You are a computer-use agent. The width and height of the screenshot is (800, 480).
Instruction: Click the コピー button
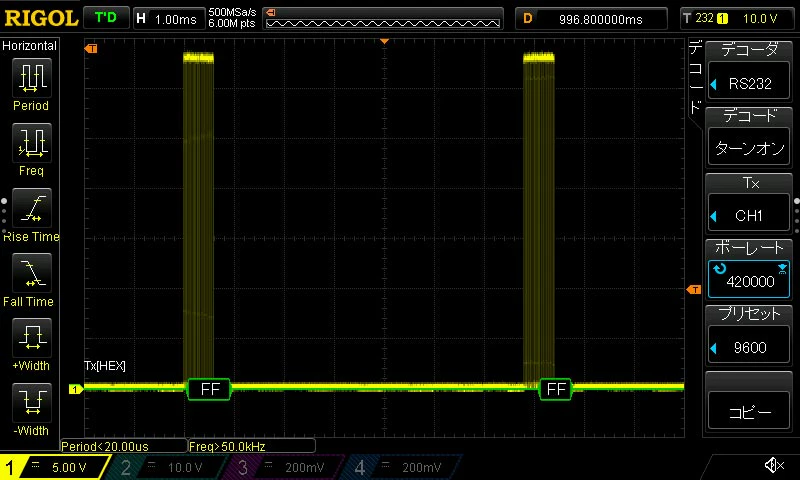point(749,412)
